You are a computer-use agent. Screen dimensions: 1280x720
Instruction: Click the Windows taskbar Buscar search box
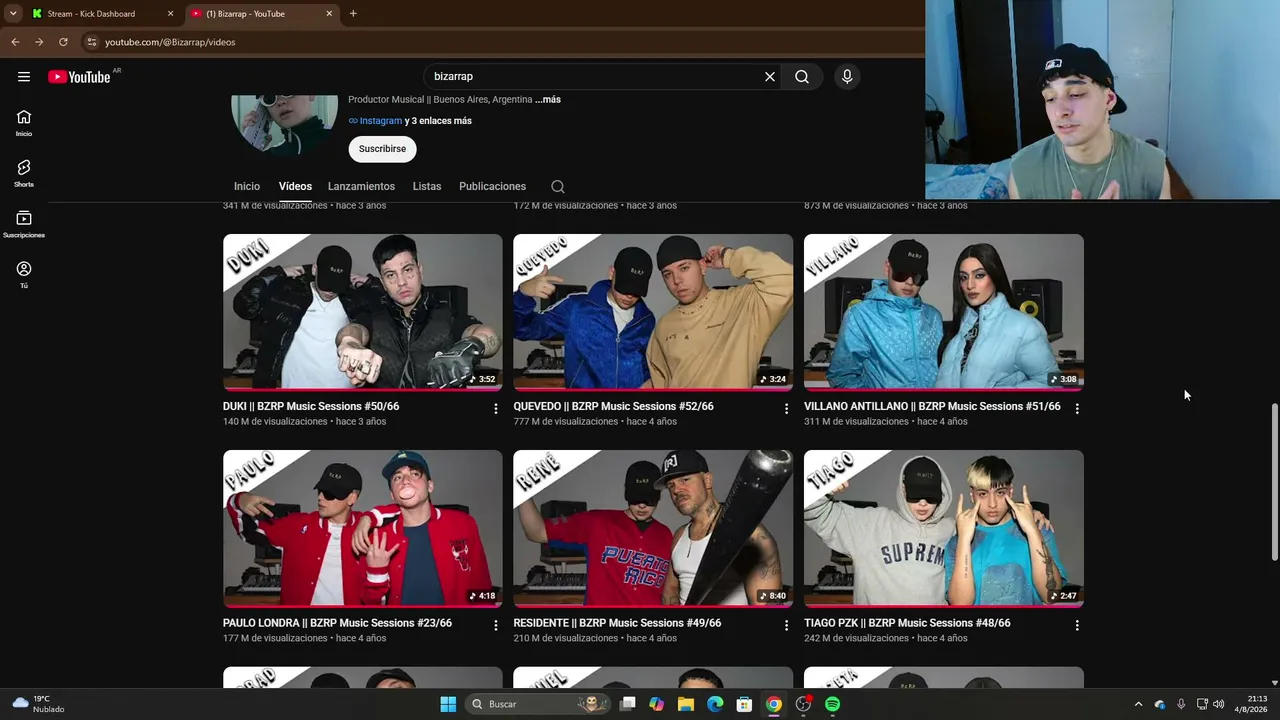click(539, 704)
